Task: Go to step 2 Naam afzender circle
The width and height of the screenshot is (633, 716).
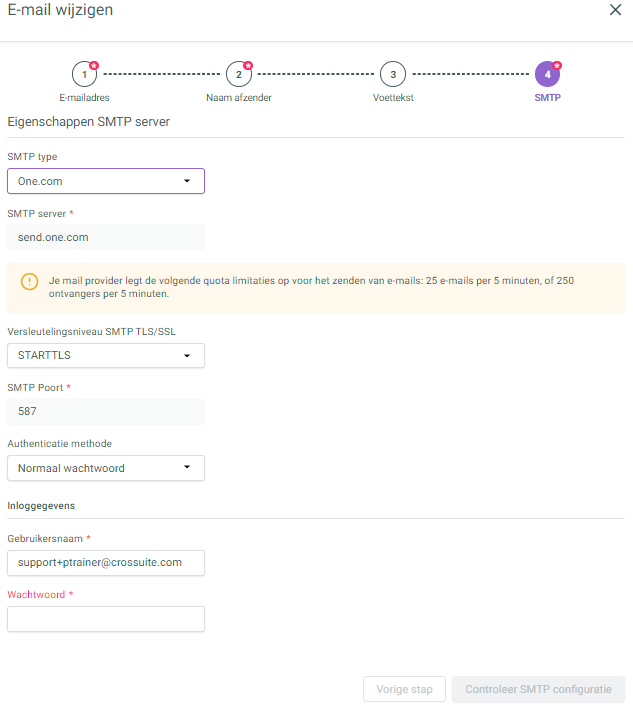Action: [239, 74]
